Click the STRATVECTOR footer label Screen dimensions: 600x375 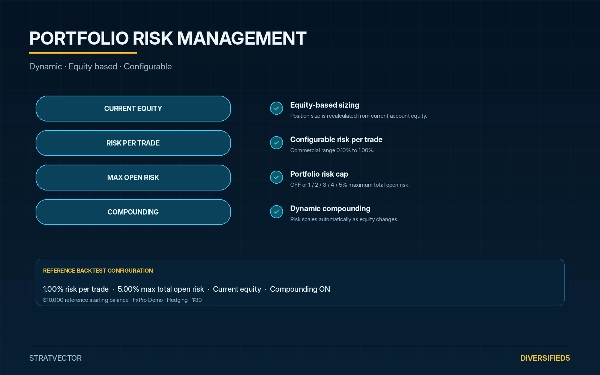[x=55, y=358]
